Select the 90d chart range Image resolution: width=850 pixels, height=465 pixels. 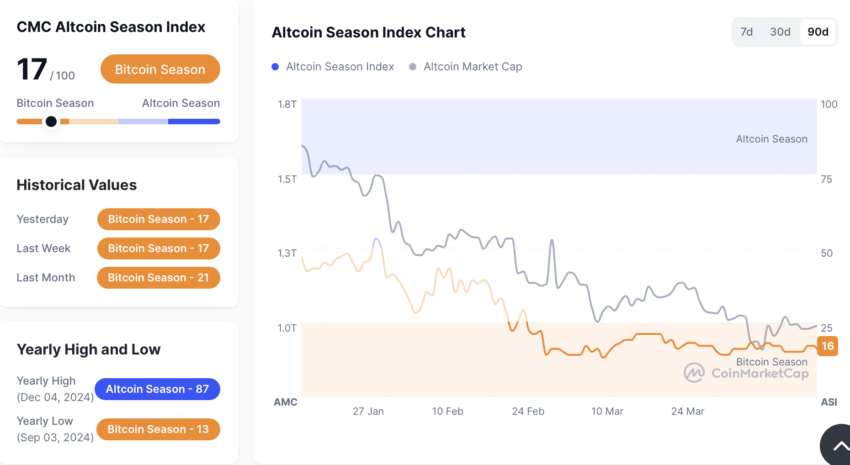click(817, 32)
